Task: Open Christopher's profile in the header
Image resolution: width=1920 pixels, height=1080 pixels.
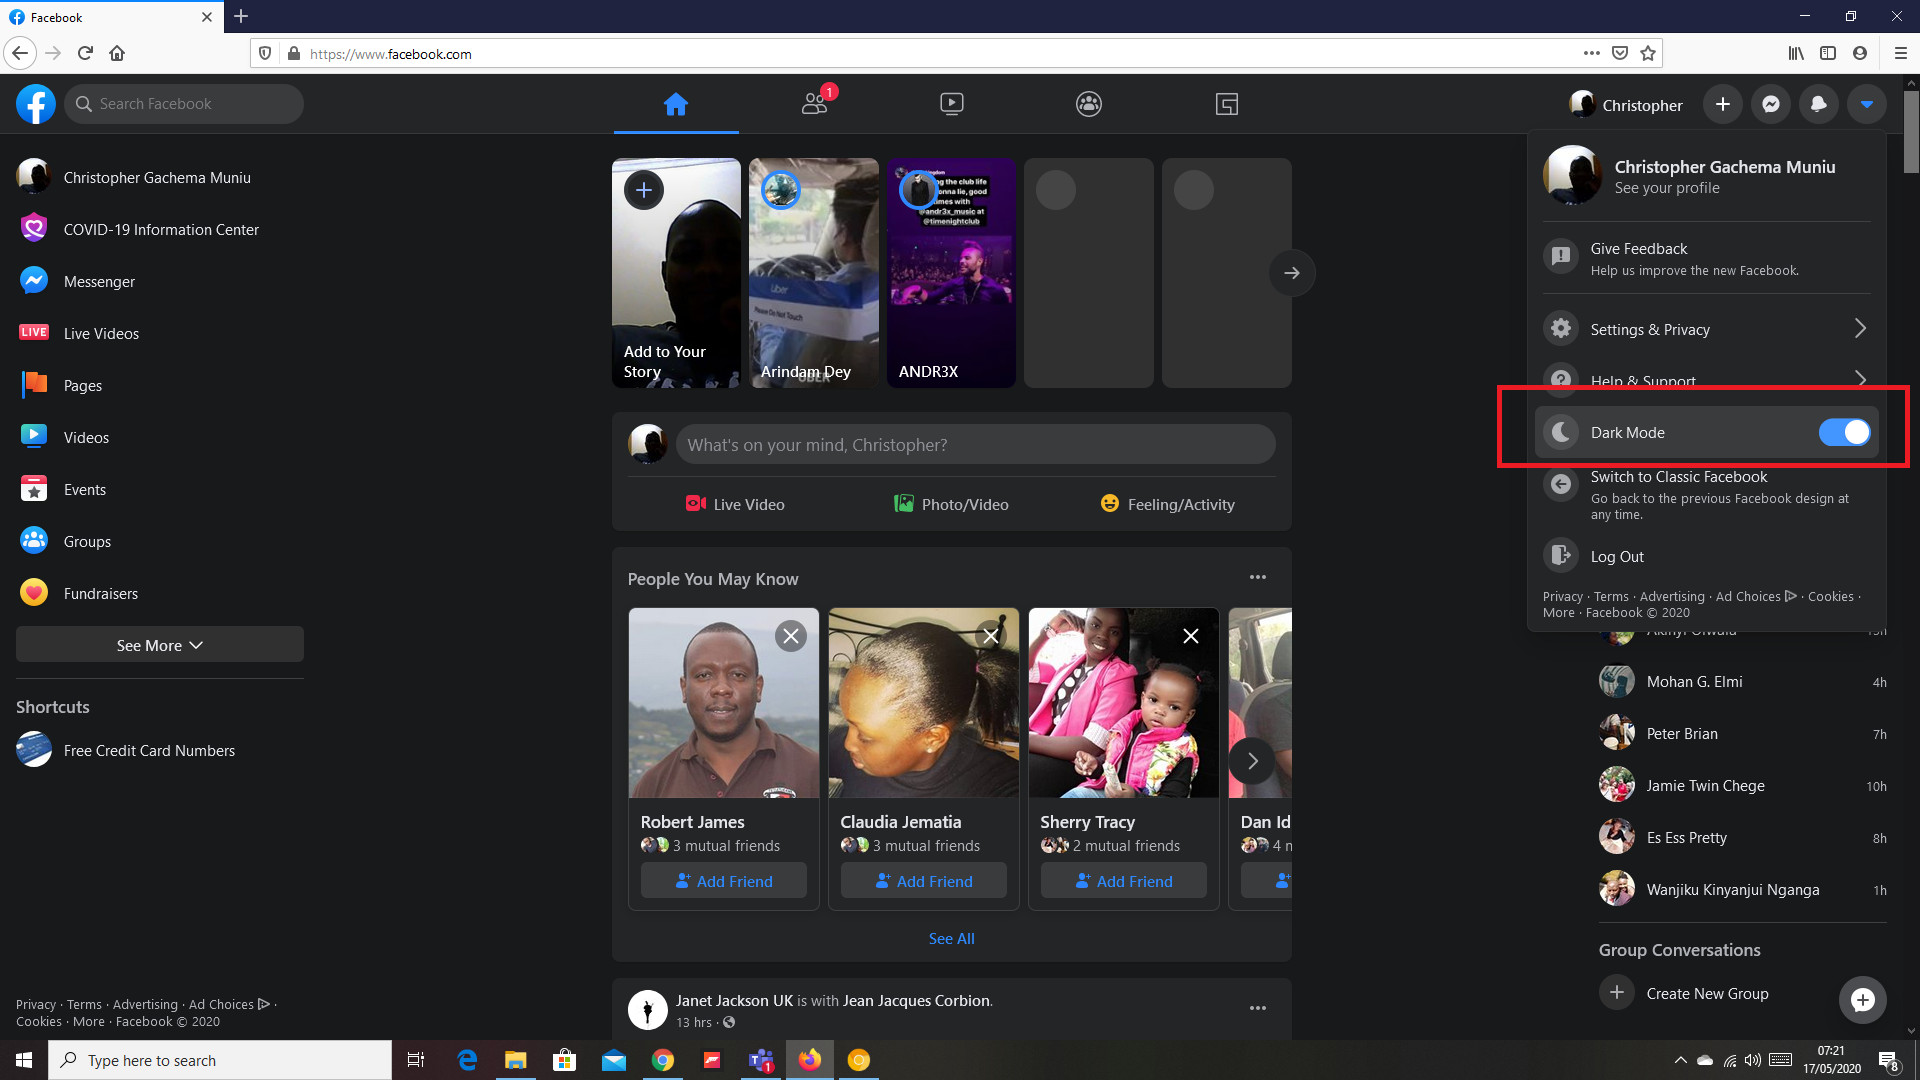Action: coord(1627,104)
